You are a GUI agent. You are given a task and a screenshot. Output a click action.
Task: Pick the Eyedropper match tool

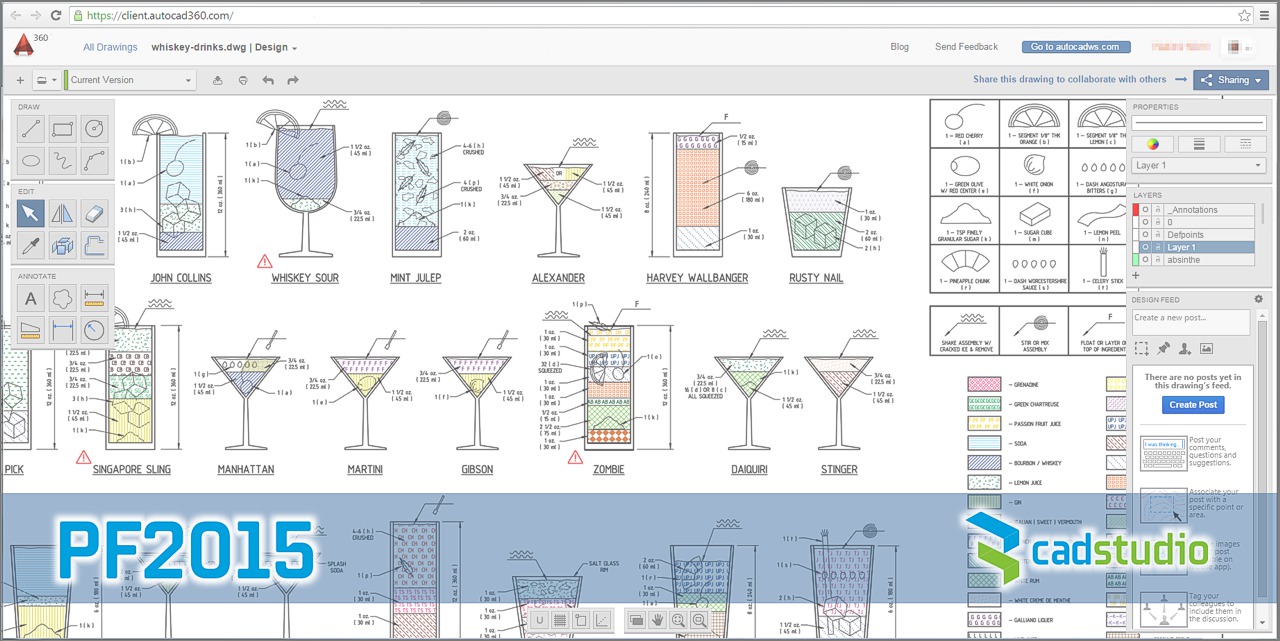pyautogui.click(x=31, y=244)
